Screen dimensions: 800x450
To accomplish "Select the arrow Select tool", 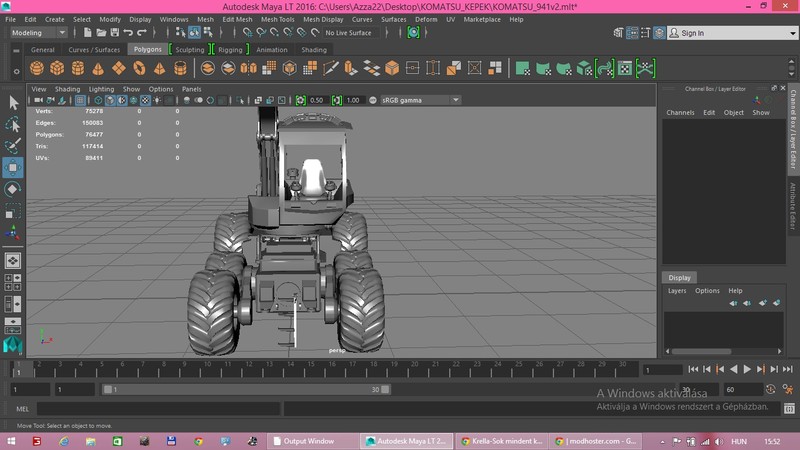I will tap(13, 103).
